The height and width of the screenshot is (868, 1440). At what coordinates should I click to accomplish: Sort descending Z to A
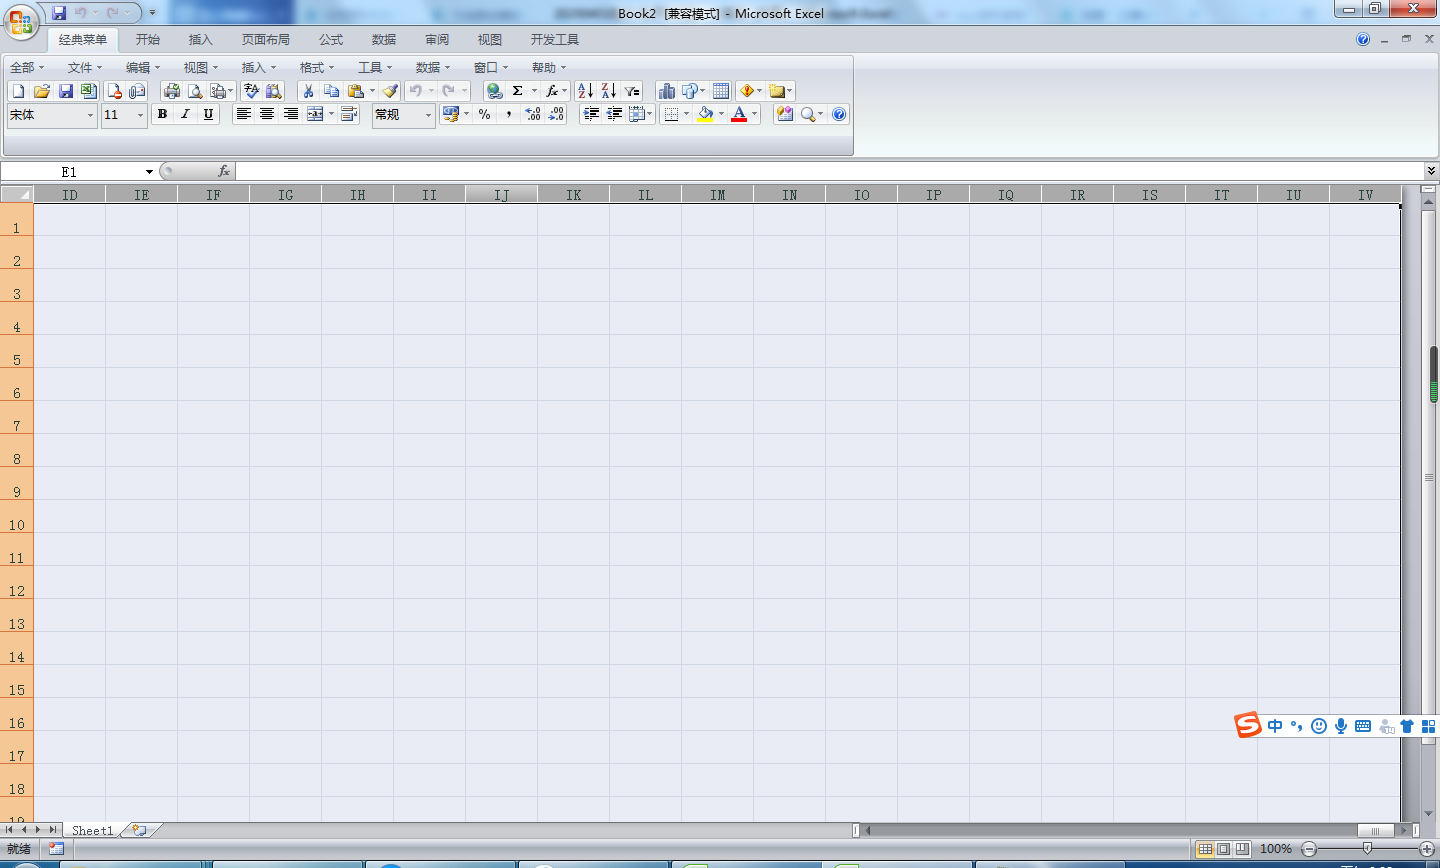point(608,91)
